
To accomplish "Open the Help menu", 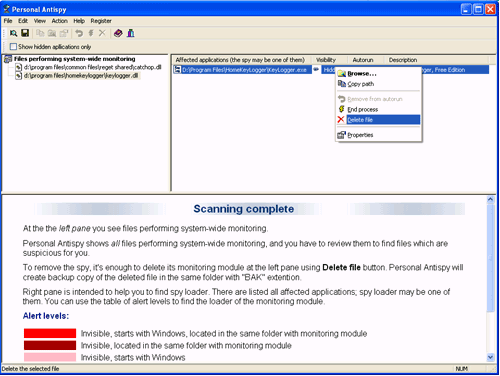I will coord(79,21).
